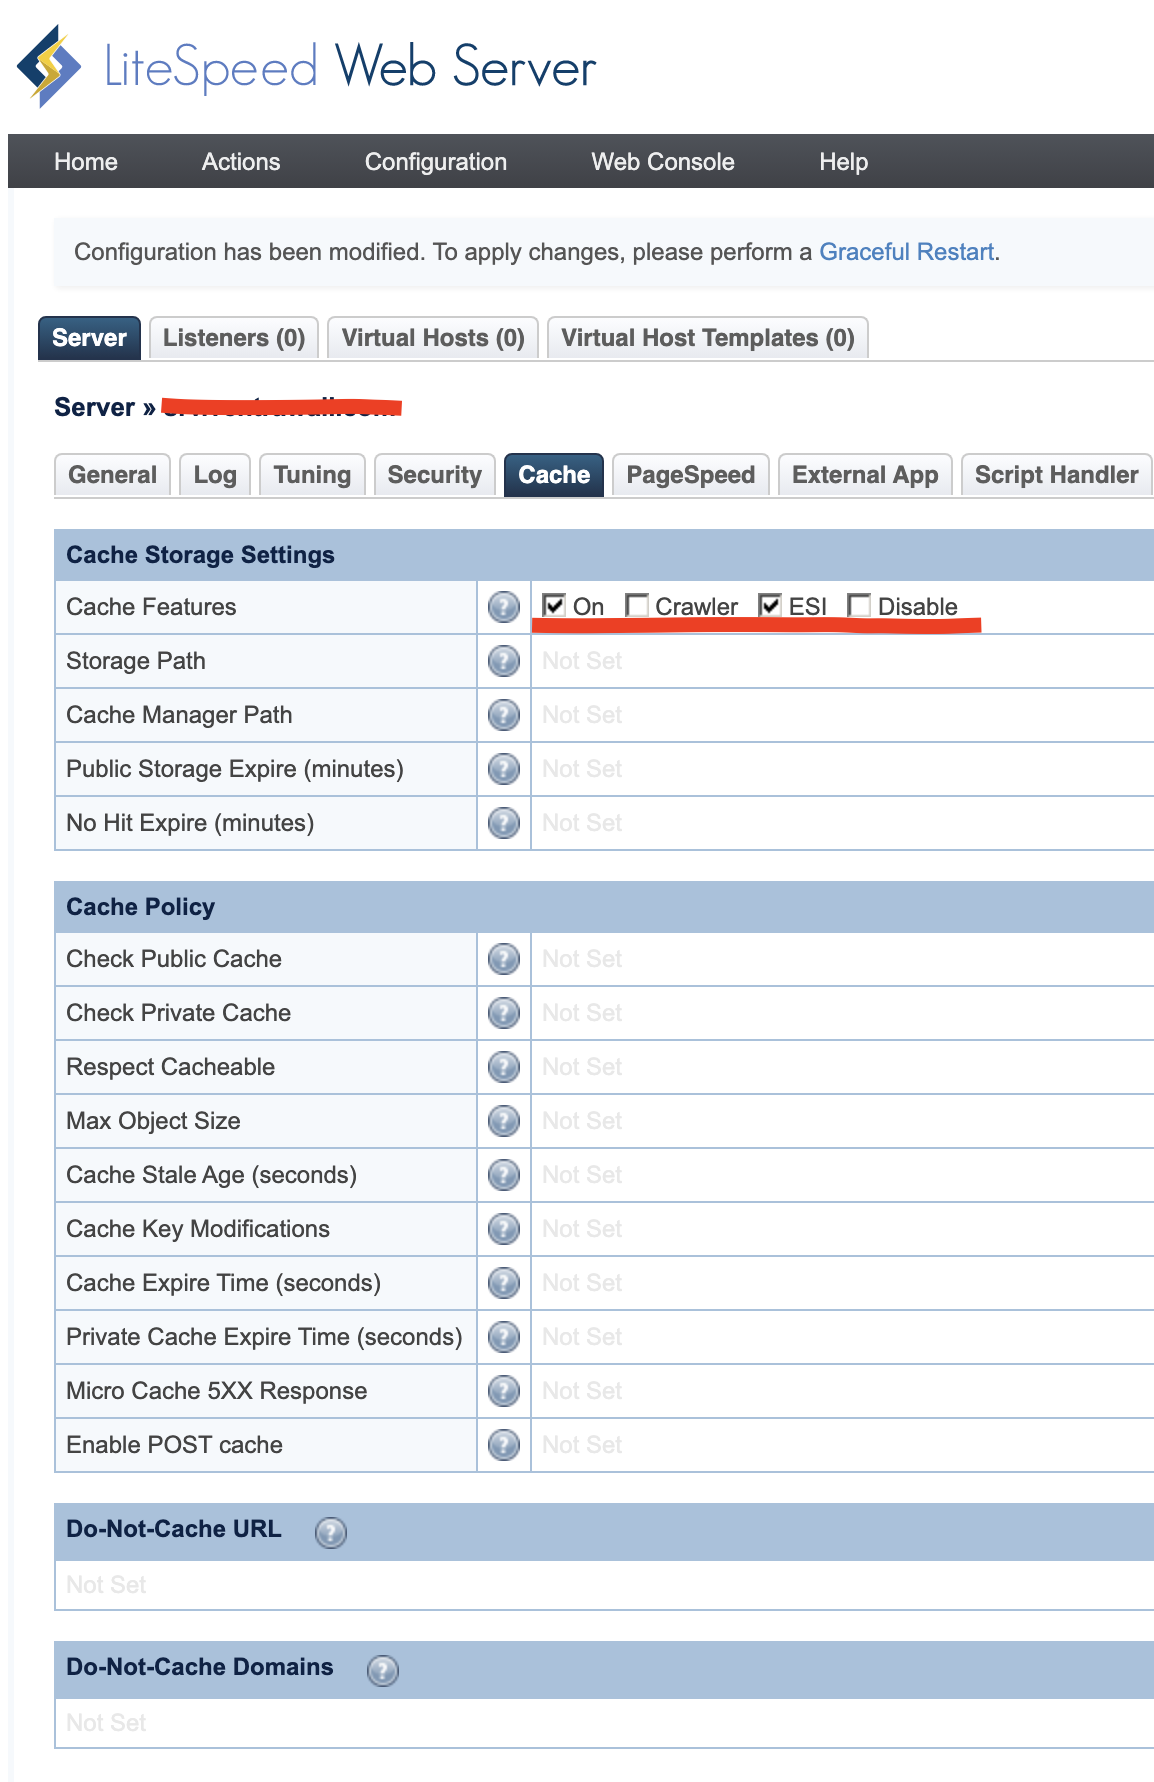Open help icon beside Do-Not-Cache Domains

383,1670
